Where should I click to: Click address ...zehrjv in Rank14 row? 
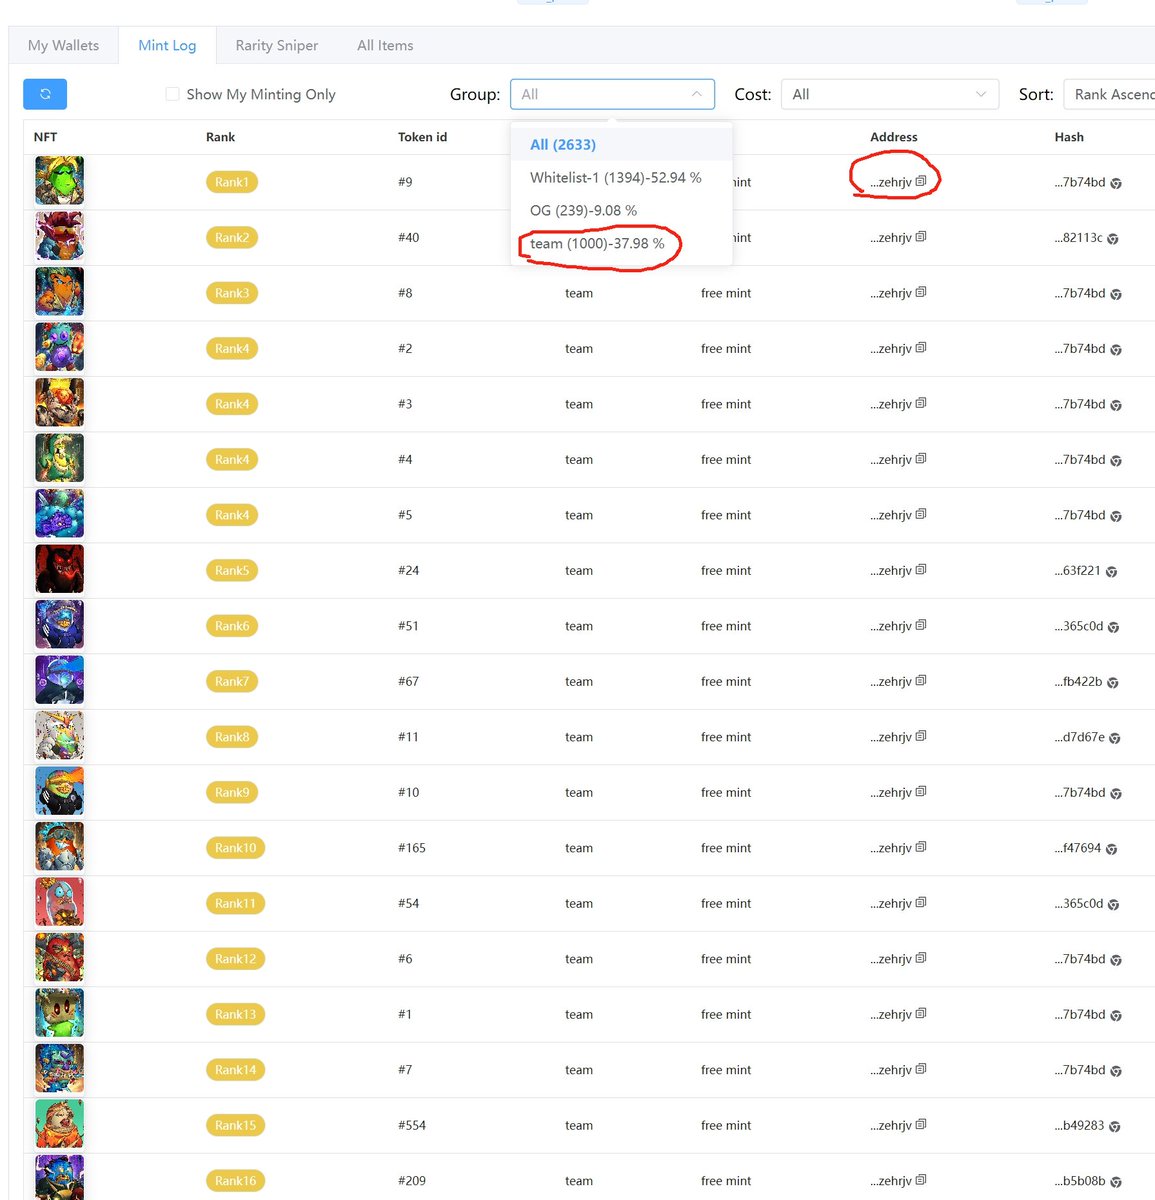point(891,1070)
